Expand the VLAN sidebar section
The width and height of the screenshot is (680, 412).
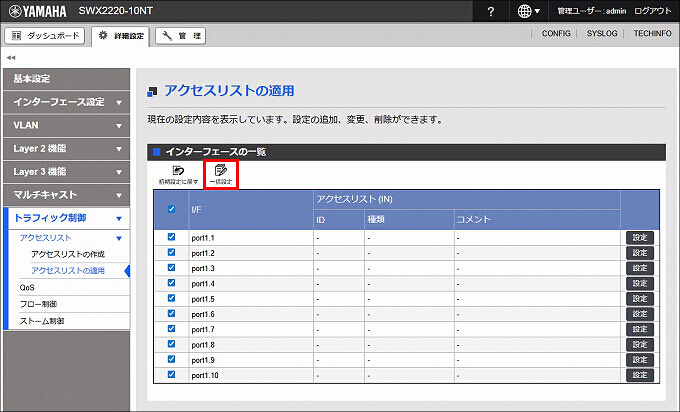pyautogui.click(x=65, y=125)
